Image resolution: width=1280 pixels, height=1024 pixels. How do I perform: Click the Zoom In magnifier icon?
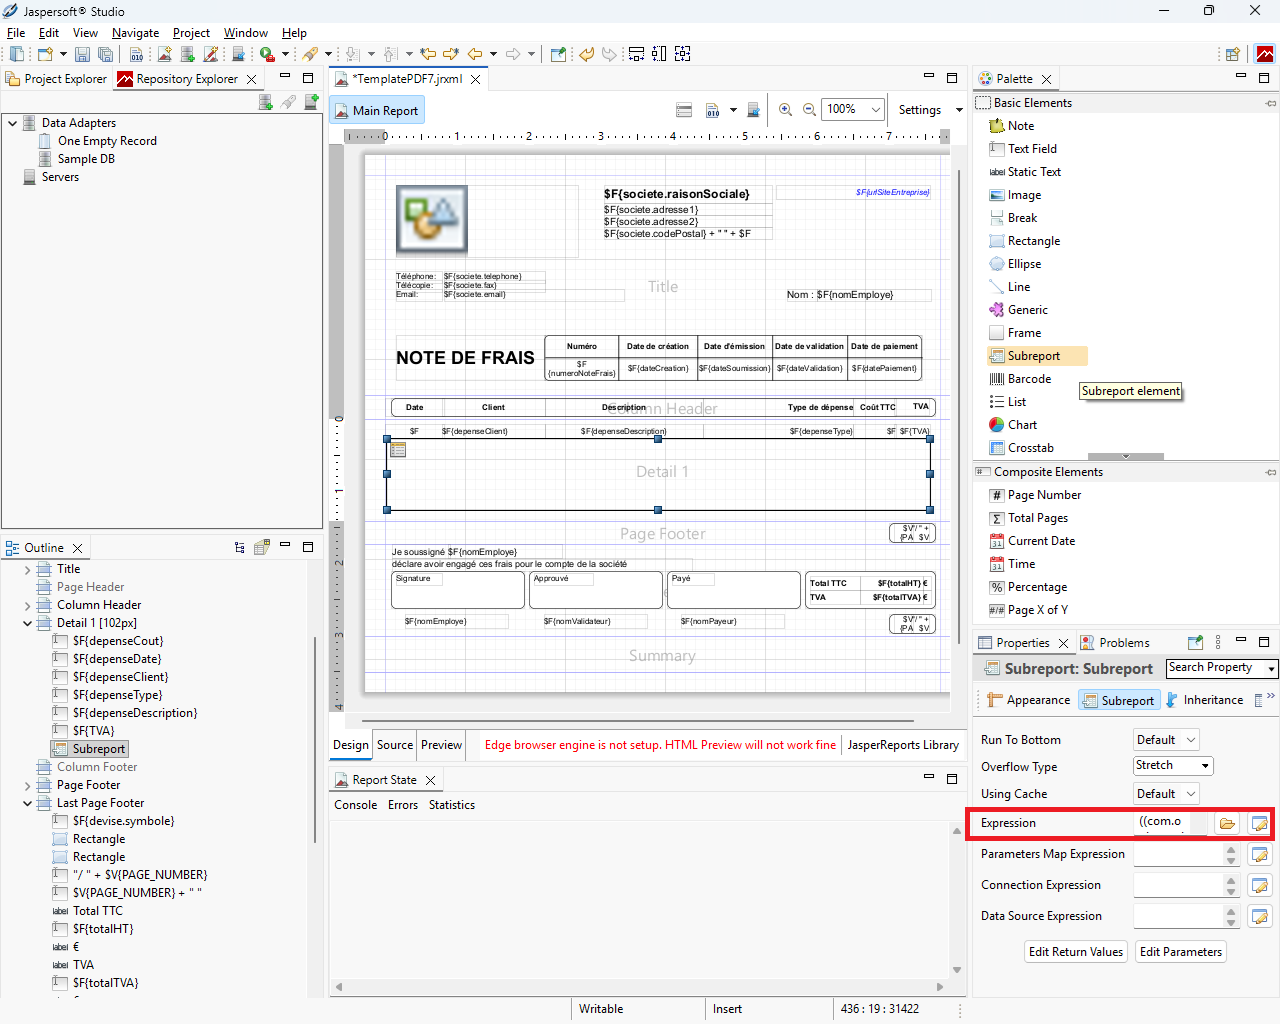(x=786, y=110)
